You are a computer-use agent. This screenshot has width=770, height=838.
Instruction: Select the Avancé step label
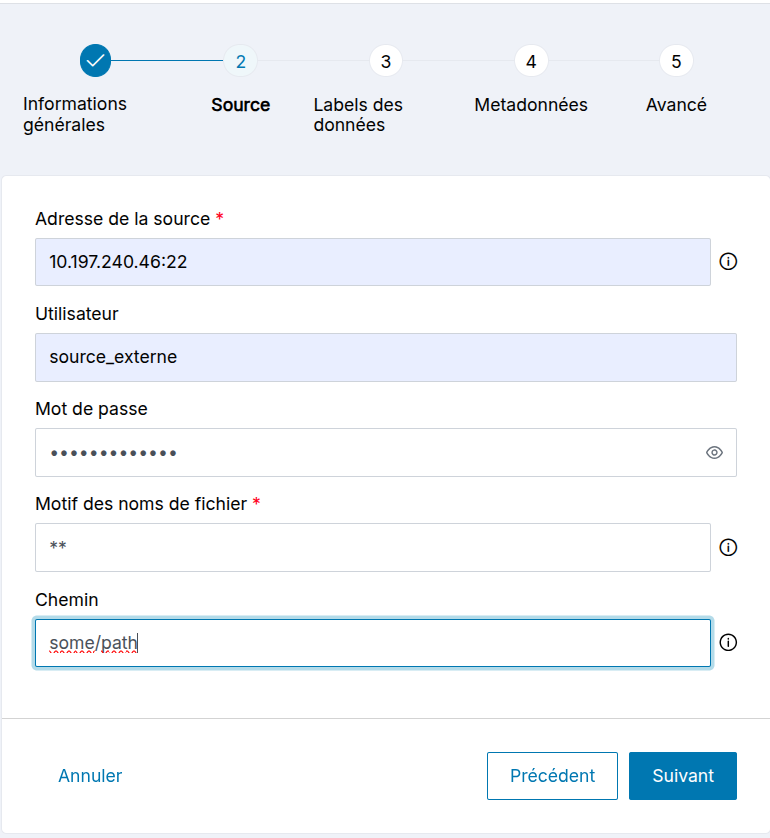click(x=676, y=105)
